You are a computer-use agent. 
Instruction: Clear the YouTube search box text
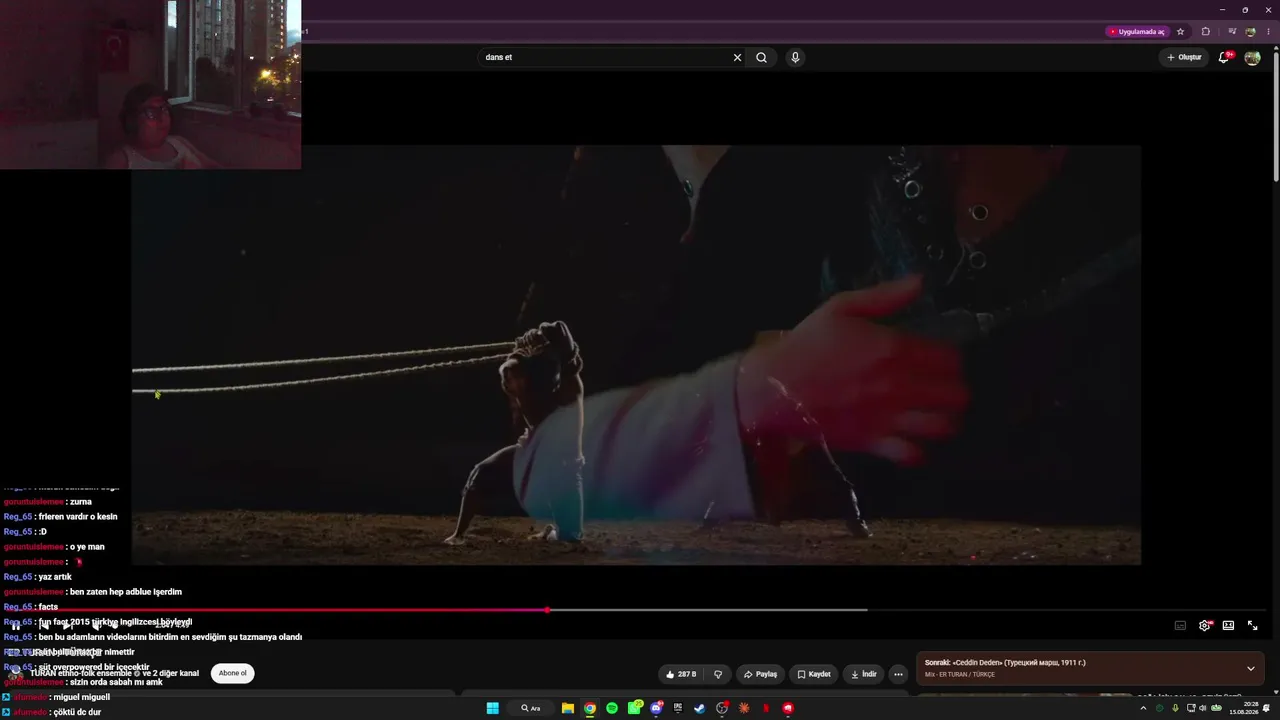[737, 57]
